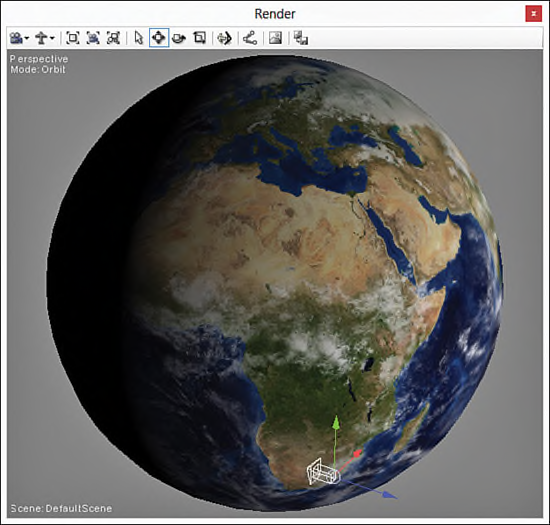
Task: Click the node graph share-like icon
Action: [250, 38]
